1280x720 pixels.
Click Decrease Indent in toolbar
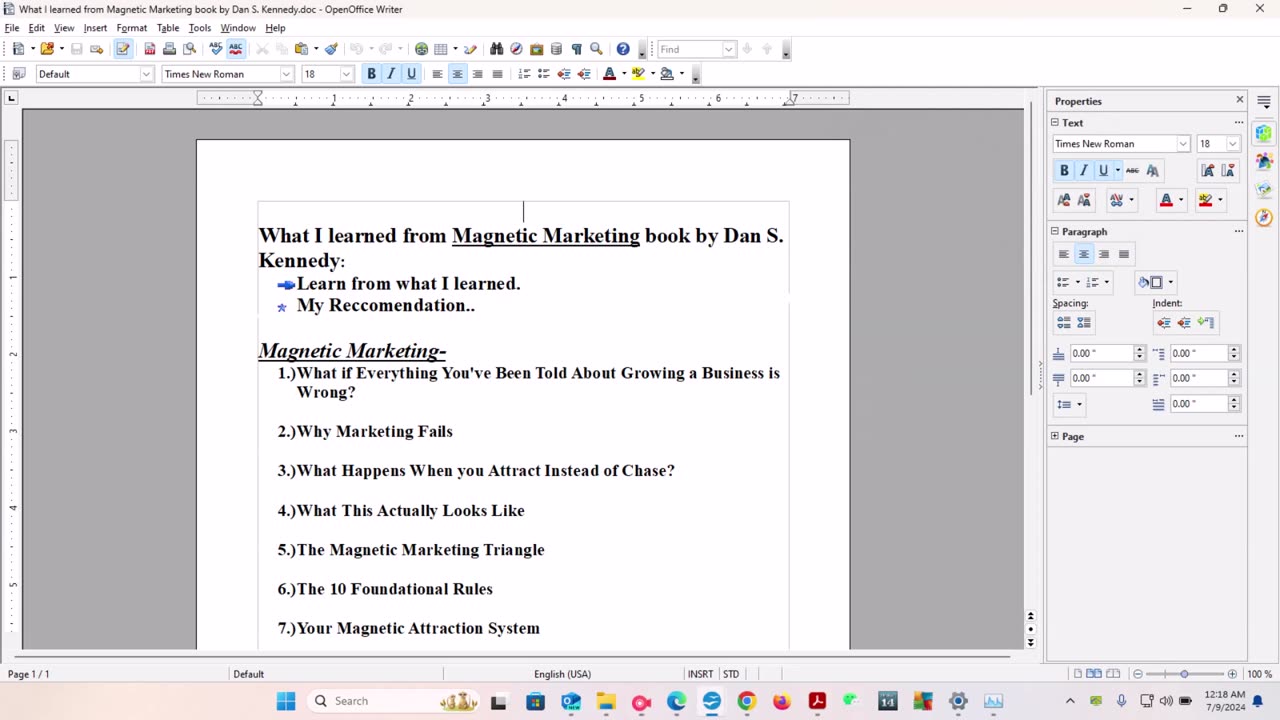tap(564, 73)
